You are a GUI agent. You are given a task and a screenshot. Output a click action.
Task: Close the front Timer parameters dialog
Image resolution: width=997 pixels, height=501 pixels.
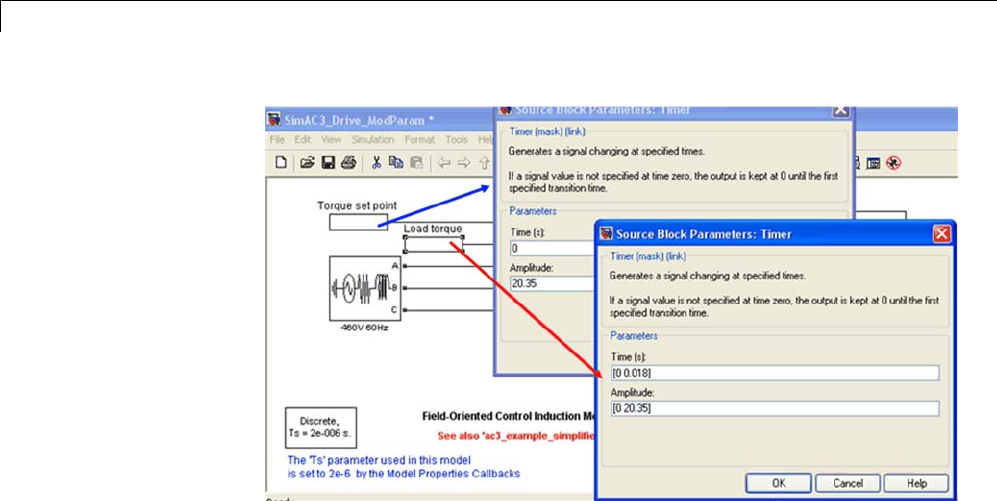pos(941,234)
